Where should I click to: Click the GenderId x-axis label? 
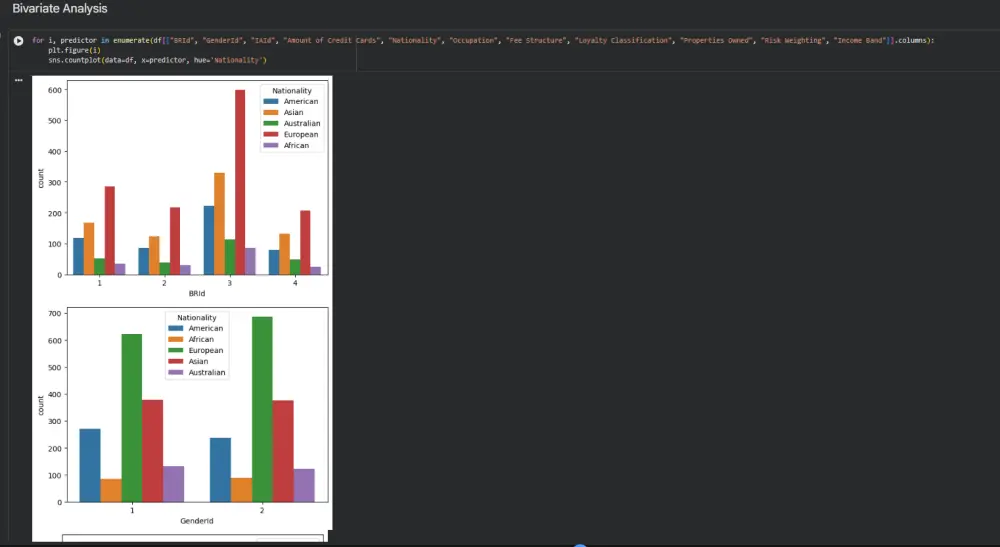[x=196, y=521]
